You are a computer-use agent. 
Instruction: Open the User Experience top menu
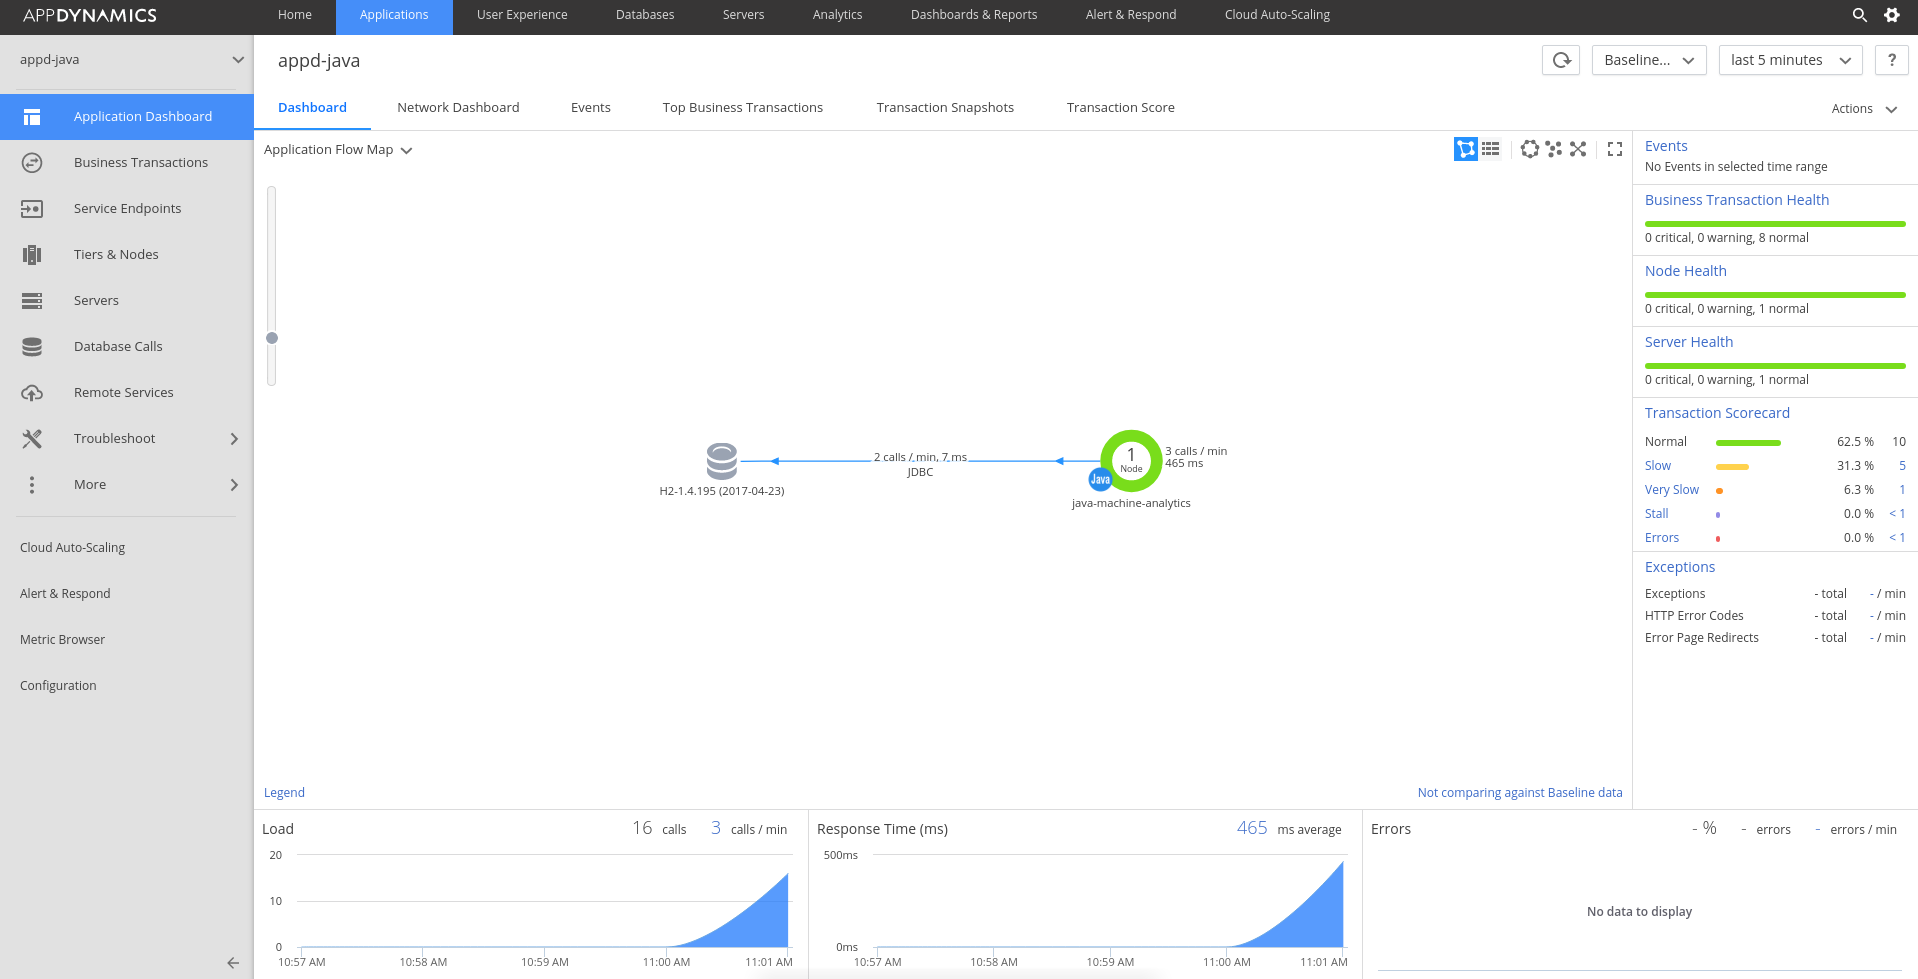(x=522, y=15)
